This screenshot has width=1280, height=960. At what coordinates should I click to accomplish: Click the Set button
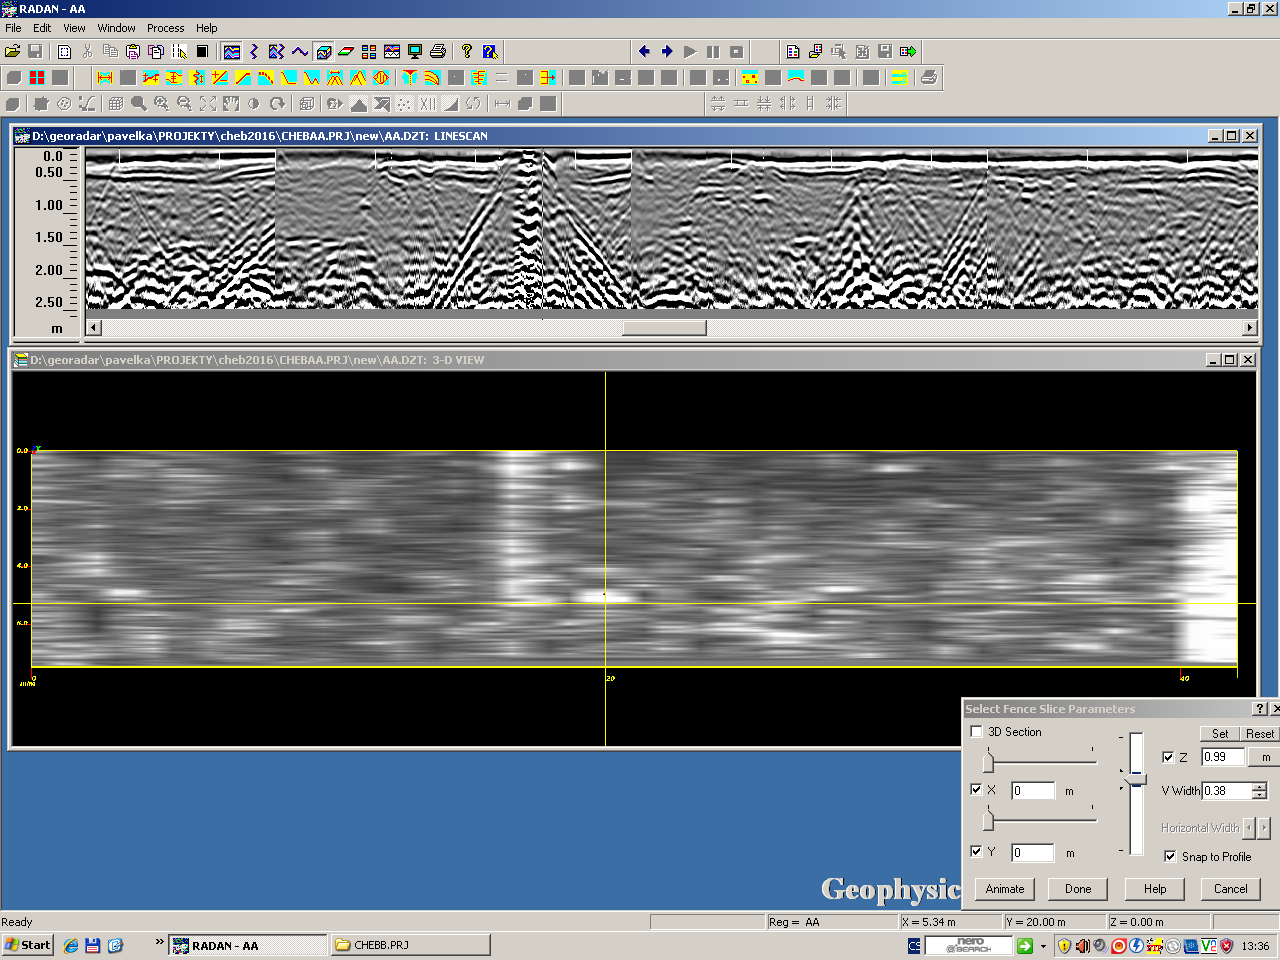click(1220, 733)
